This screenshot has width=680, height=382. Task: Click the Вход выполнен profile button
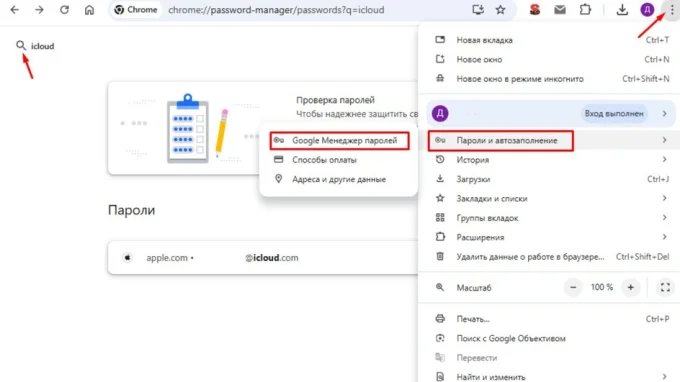click(614, 114)
